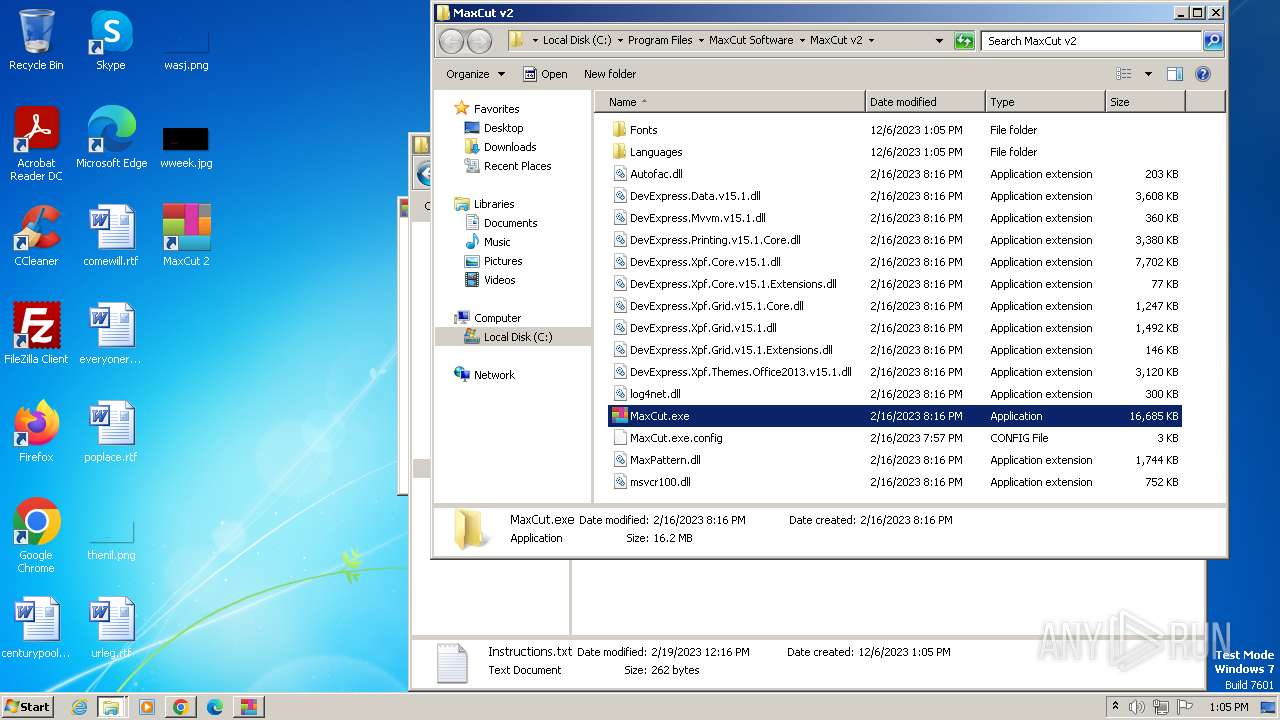Open the Organize dropdown menu

pyautogui.click(x=476, y=74)
